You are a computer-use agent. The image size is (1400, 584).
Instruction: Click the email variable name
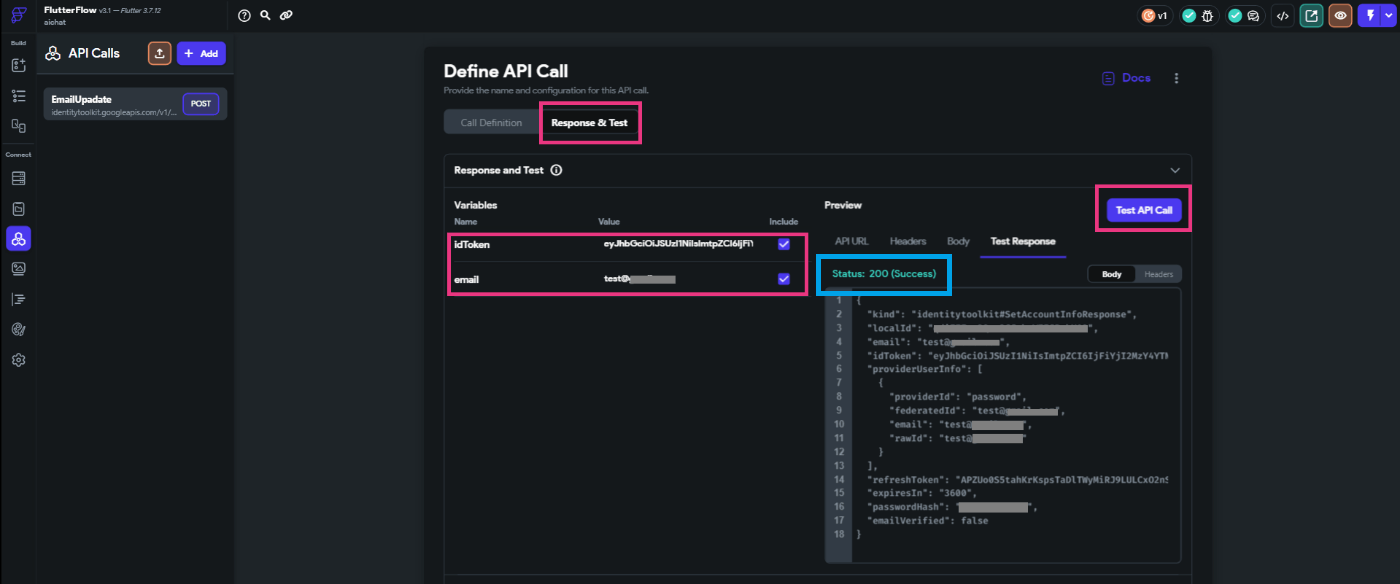tap(466, 279)
